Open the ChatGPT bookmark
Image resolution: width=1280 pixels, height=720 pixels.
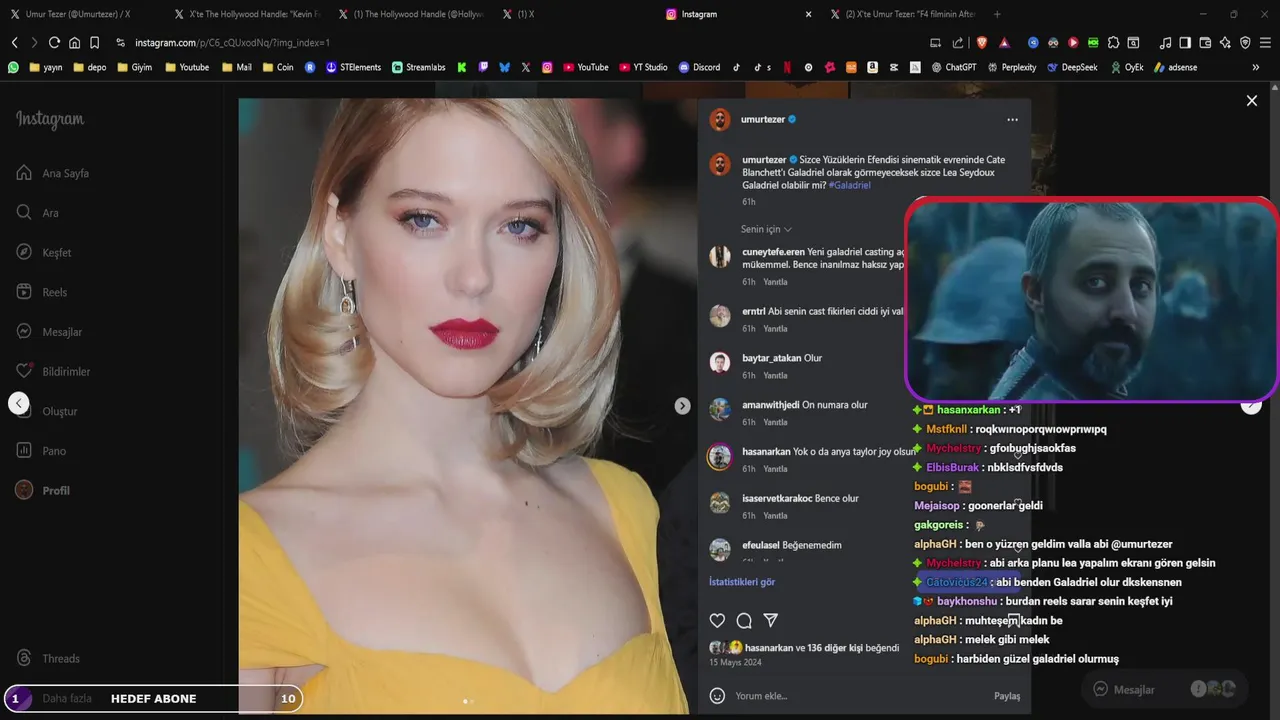click(x=953, y=67)
